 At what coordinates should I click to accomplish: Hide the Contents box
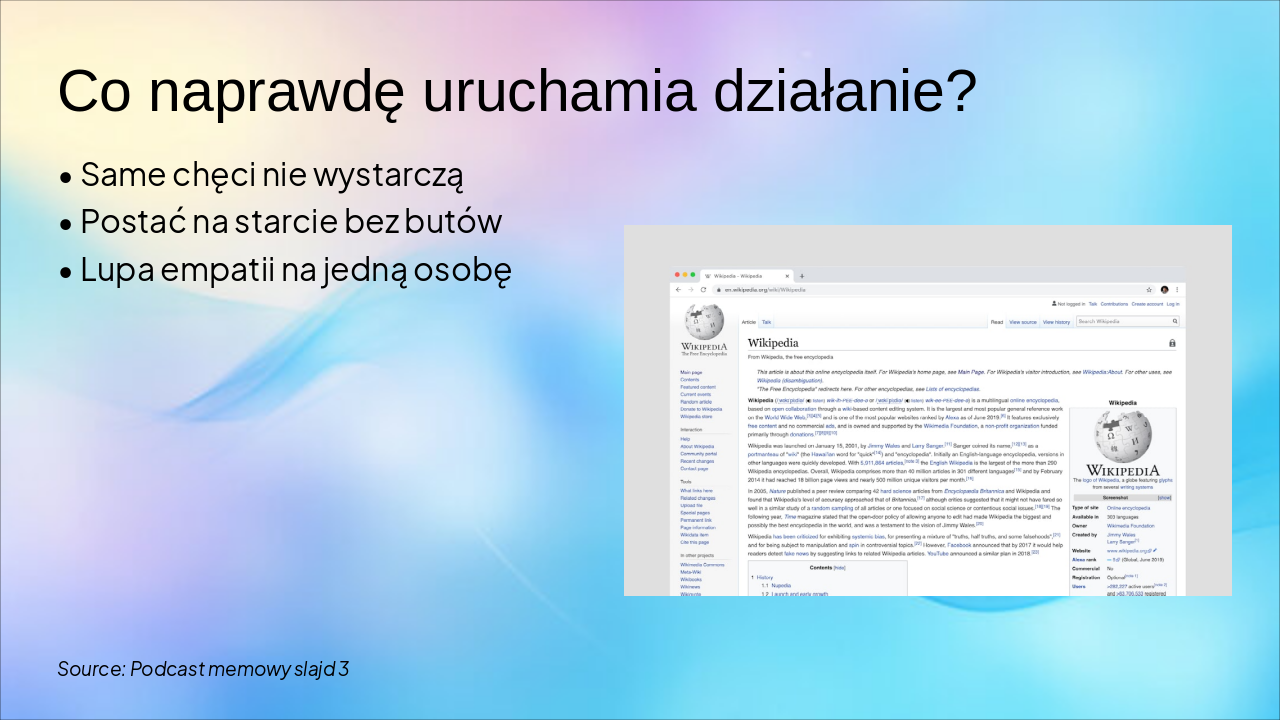coord(838,568)
